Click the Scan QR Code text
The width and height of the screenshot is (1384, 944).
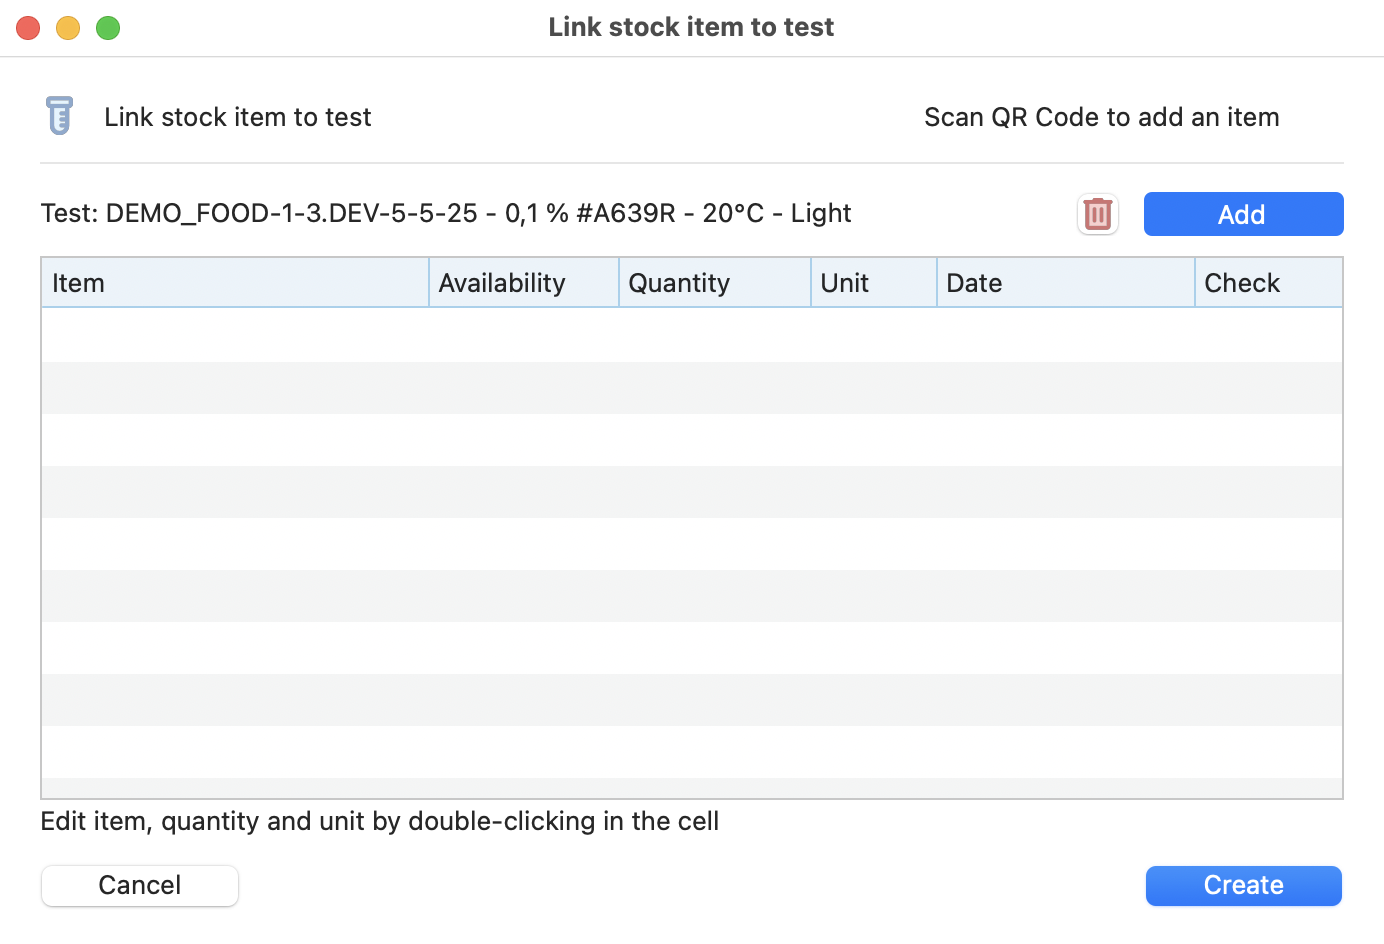coord(1101,117)
